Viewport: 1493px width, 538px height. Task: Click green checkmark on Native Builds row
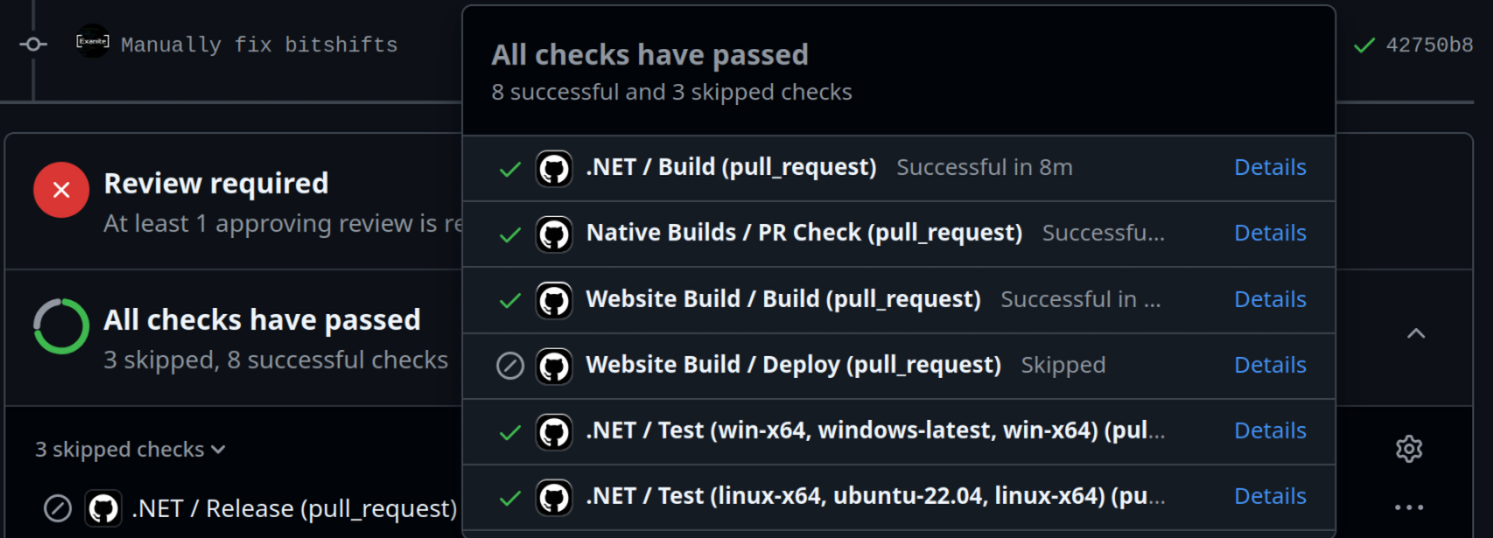(x=510, y=235)
